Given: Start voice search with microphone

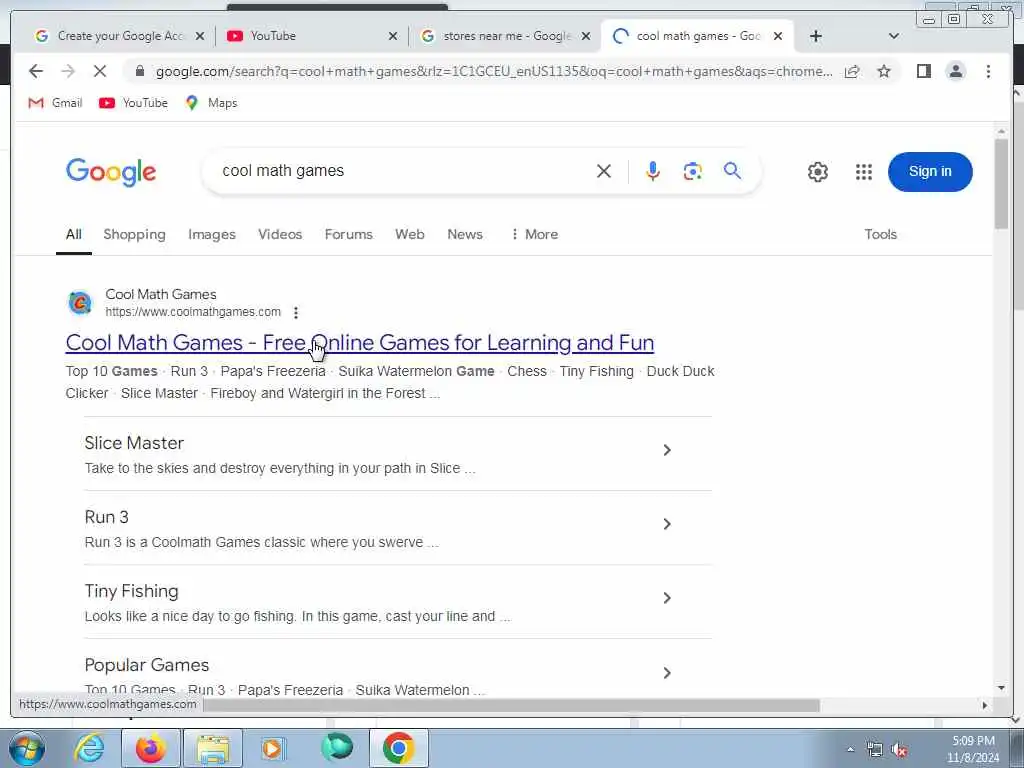Looking at the screenshot, I should tap(652, 171).
